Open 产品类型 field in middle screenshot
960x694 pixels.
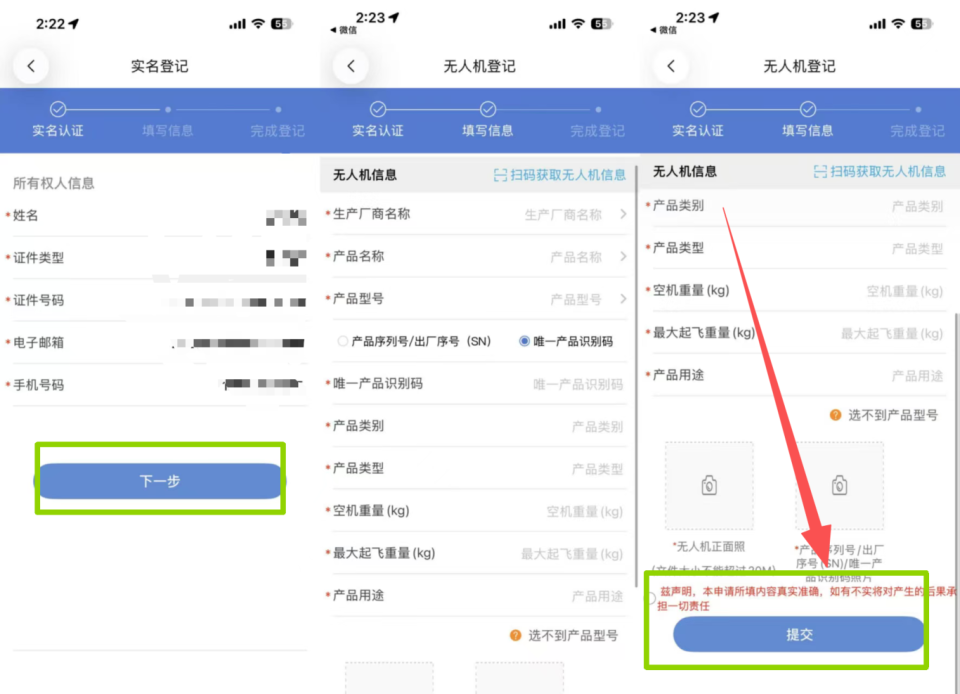coord(478,468)
